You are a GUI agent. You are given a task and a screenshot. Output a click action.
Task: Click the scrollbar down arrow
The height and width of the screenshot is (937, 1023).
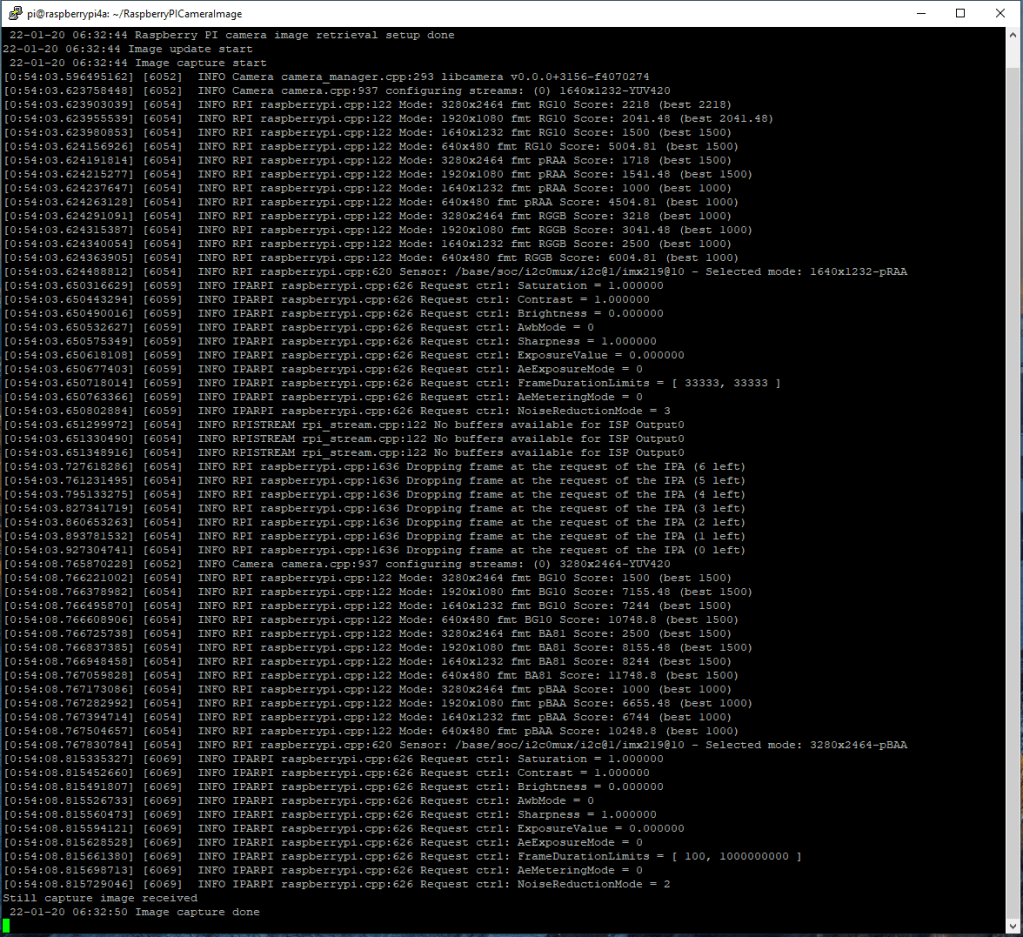point(1012,926)
